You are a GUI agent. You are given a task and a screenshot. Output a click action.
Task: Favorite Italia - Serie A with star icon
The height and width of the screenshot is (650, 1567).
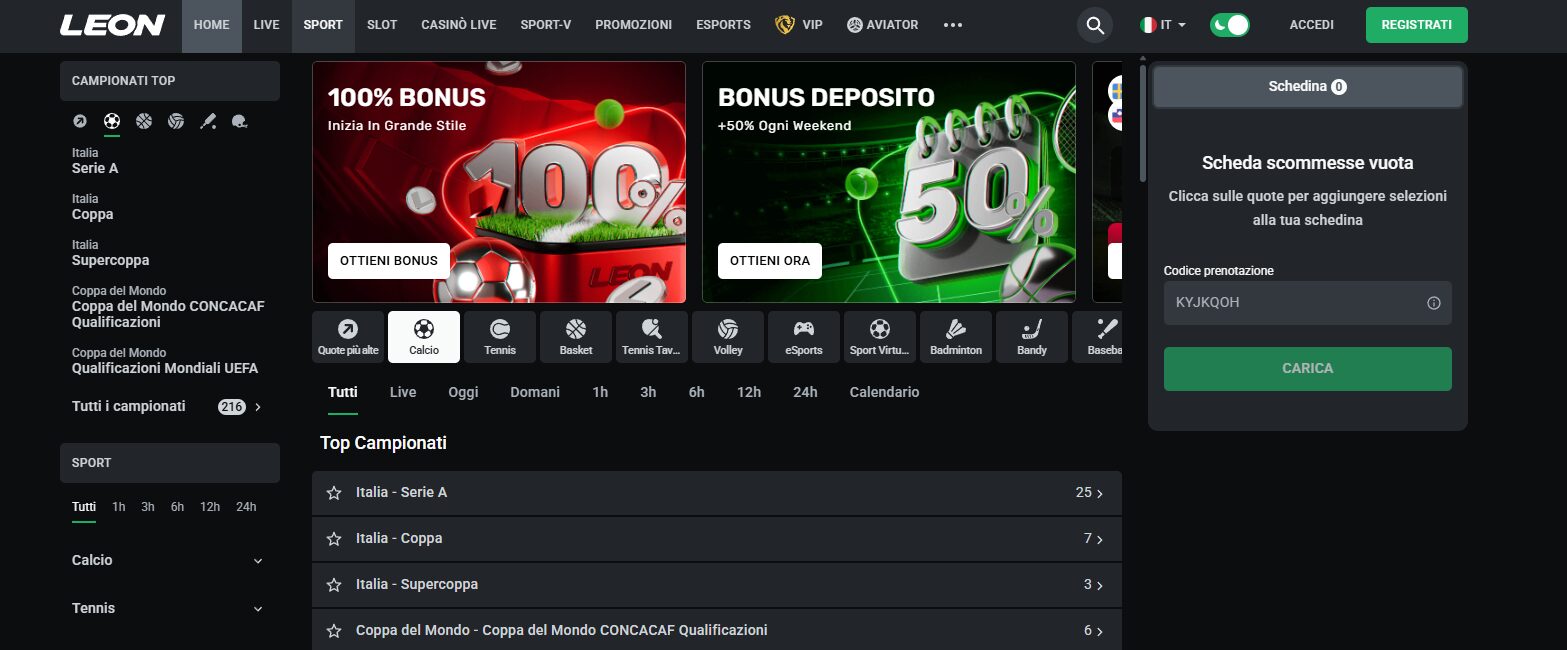click(334, 493)
